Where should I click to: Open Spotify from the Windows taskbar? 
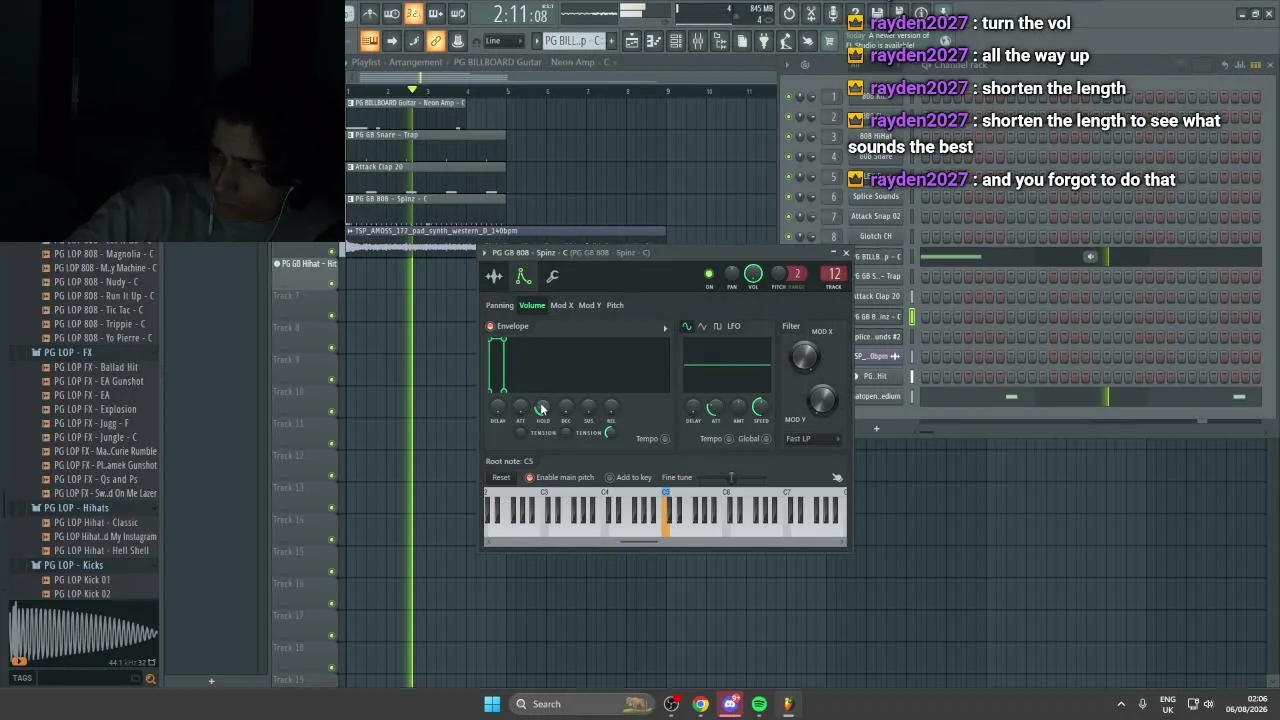(759, 704)
